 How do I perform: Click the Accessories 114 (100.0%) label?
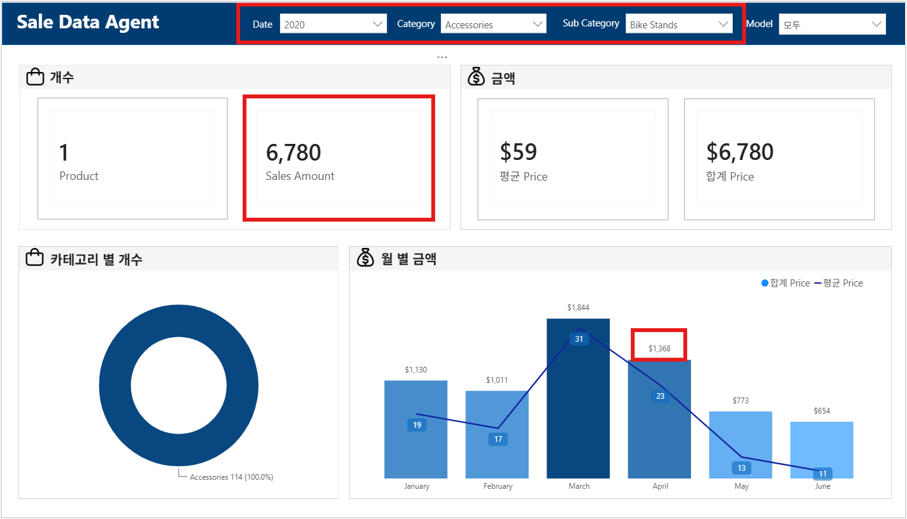click(x=231, y=477)
